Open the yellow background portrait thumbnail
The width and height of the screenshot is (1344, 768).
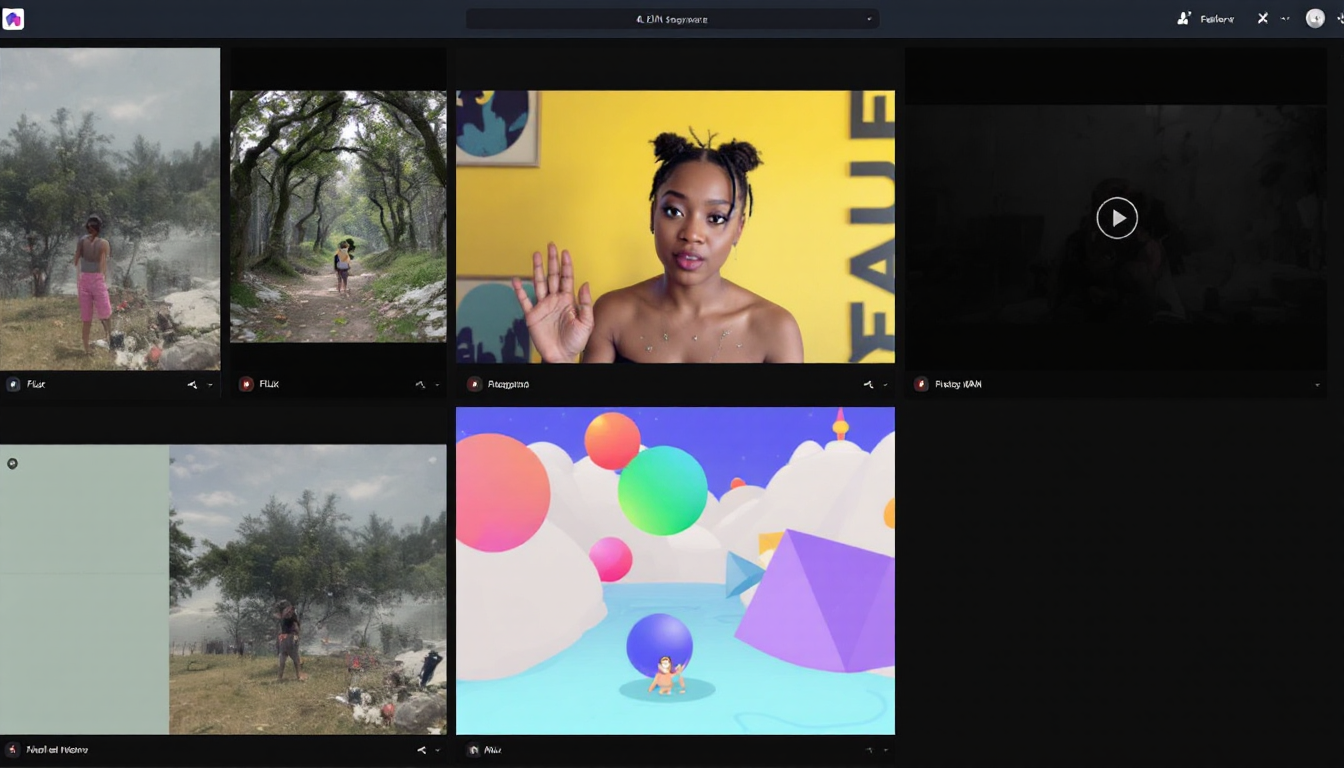click(675, 227)
